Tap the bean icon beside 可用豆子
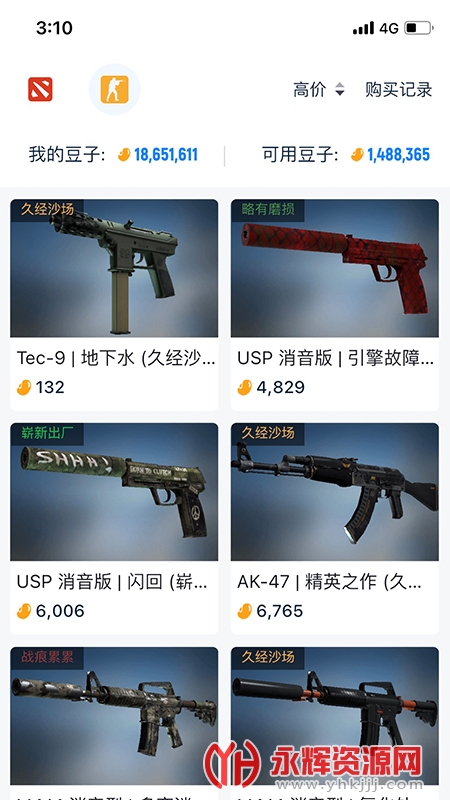The height and width of the screenshot is (800, 450). (x=358, y=155)
